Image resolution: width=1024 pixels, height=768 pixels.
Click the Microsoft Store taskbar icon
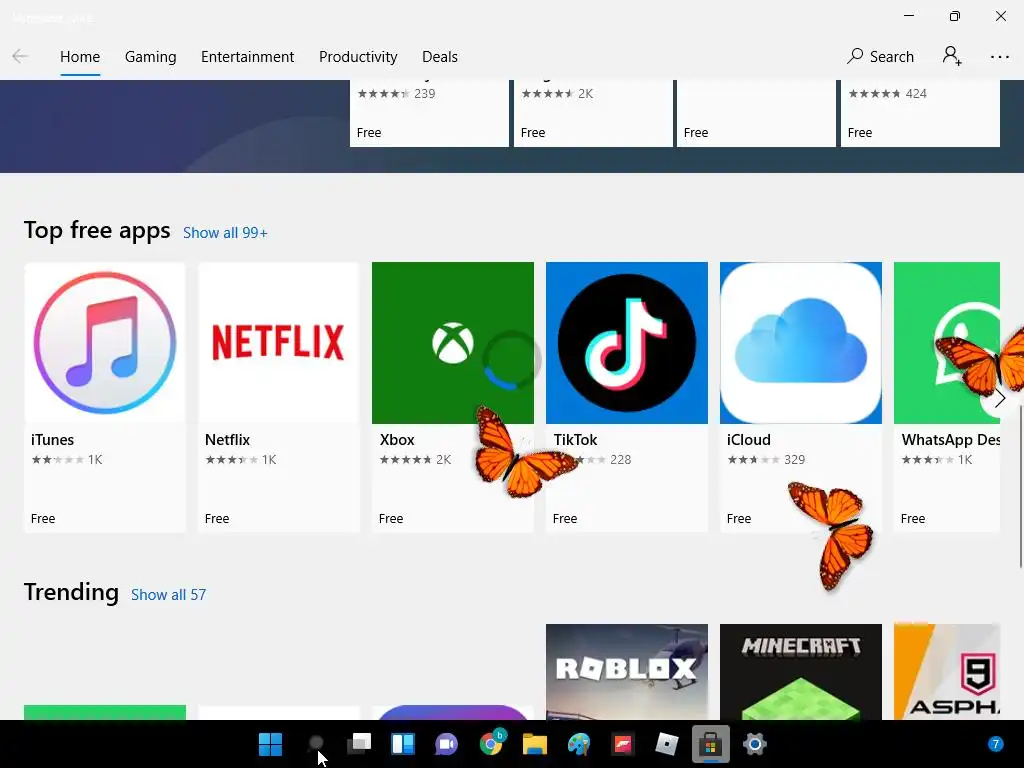pos(711,744)
